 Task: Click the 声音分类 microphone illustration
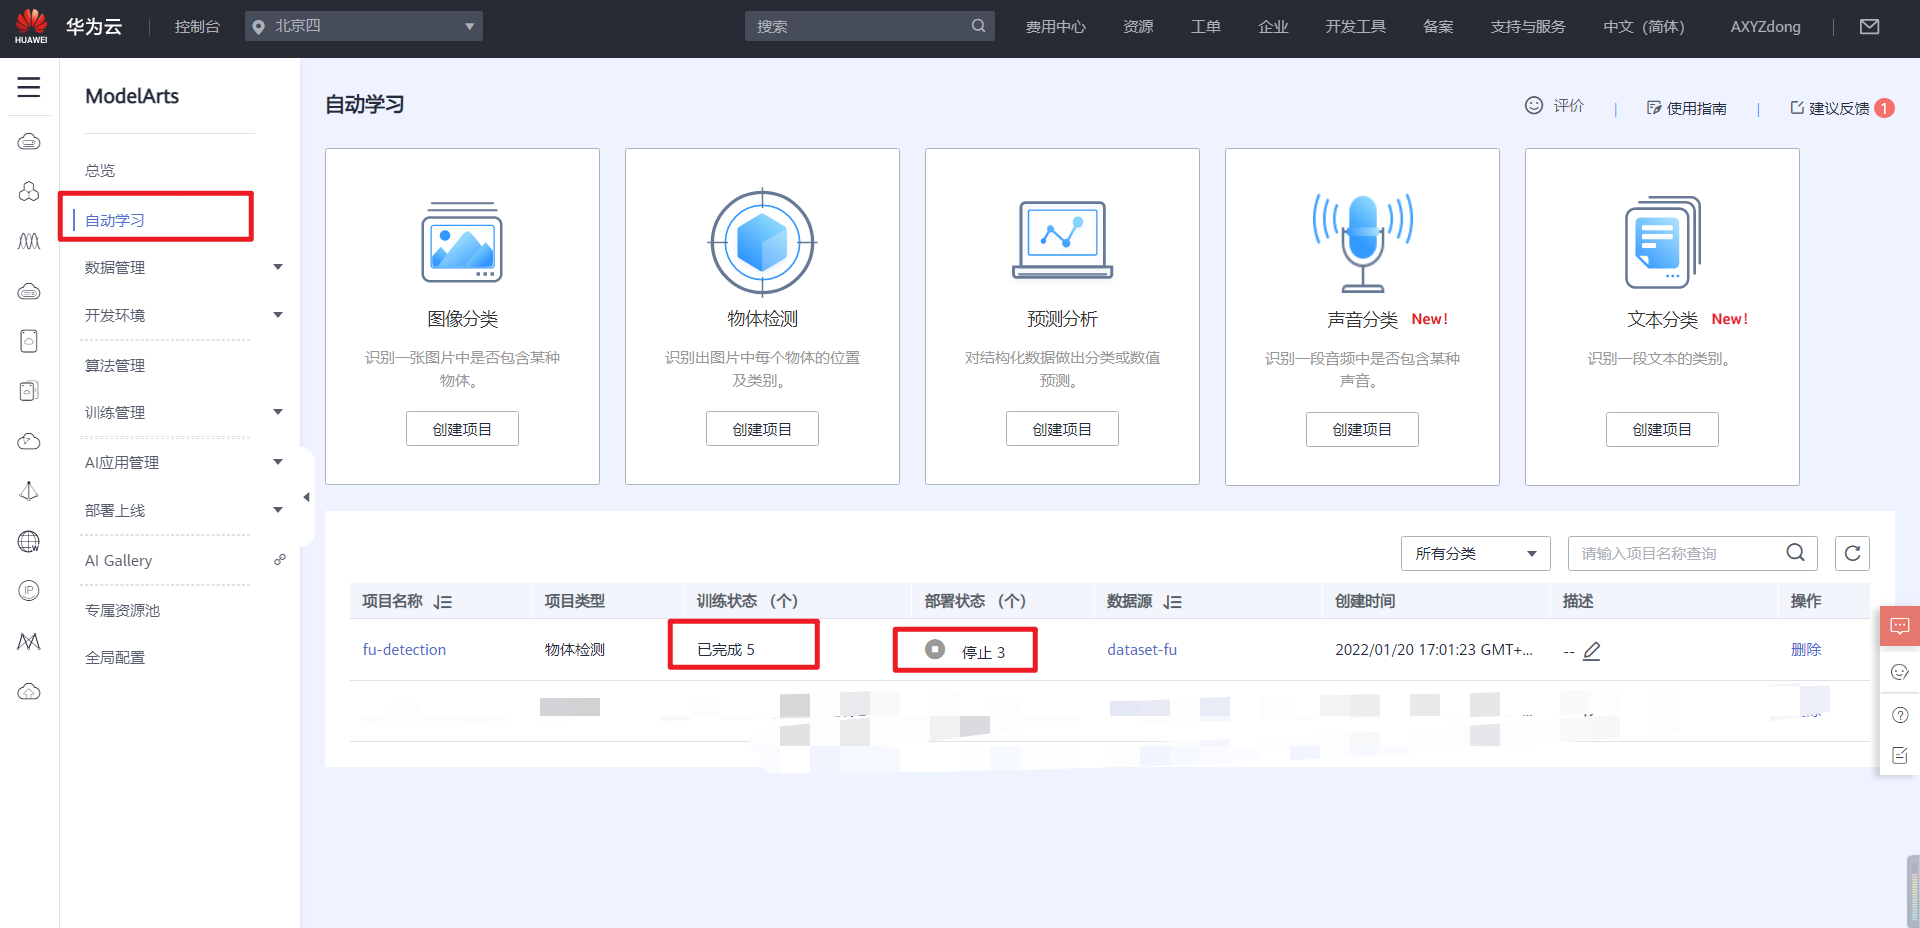click(1362, 241)
